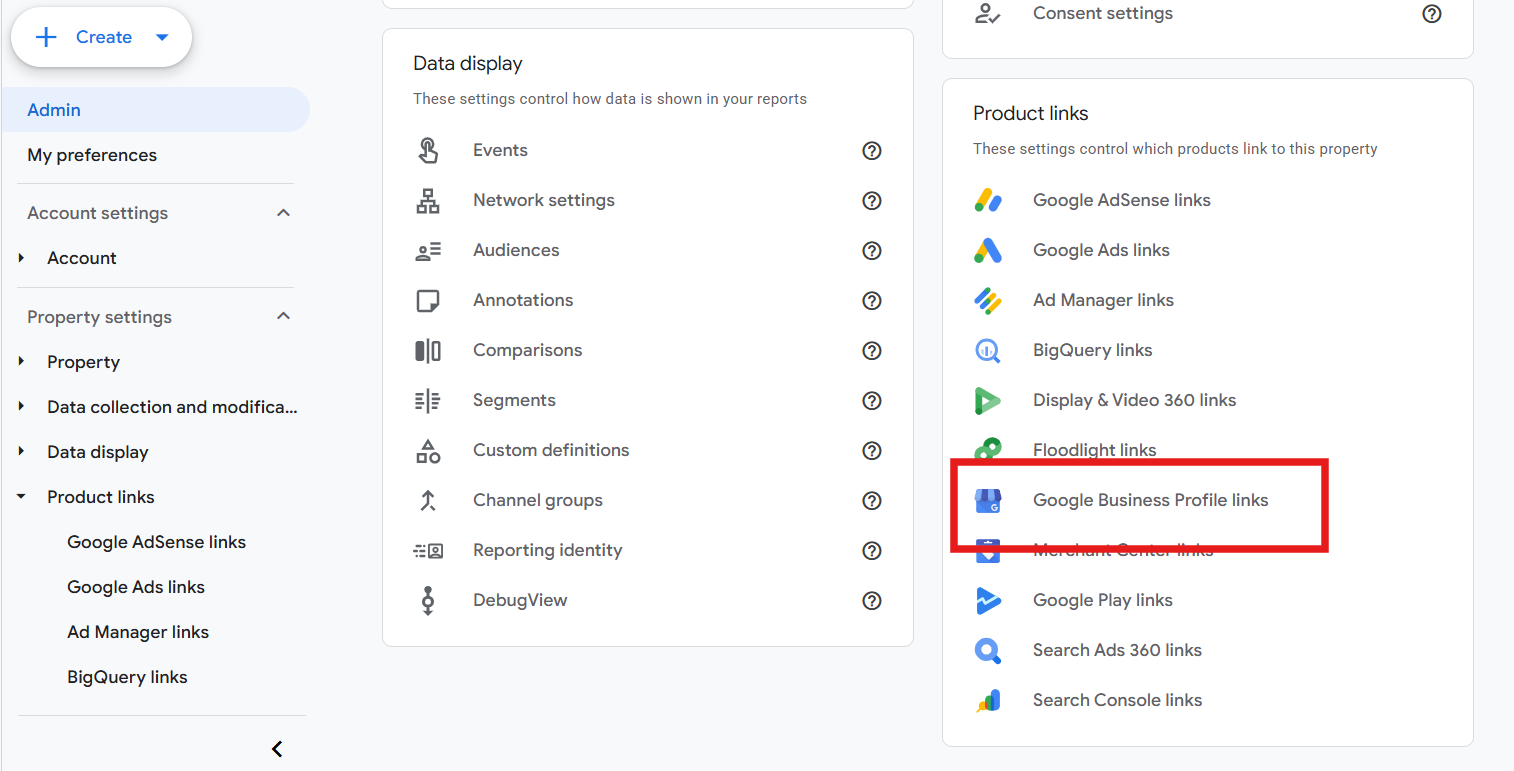Open Google AdSense links in sidebar
Screen dimensions: 1514x771
pos(156,542)
